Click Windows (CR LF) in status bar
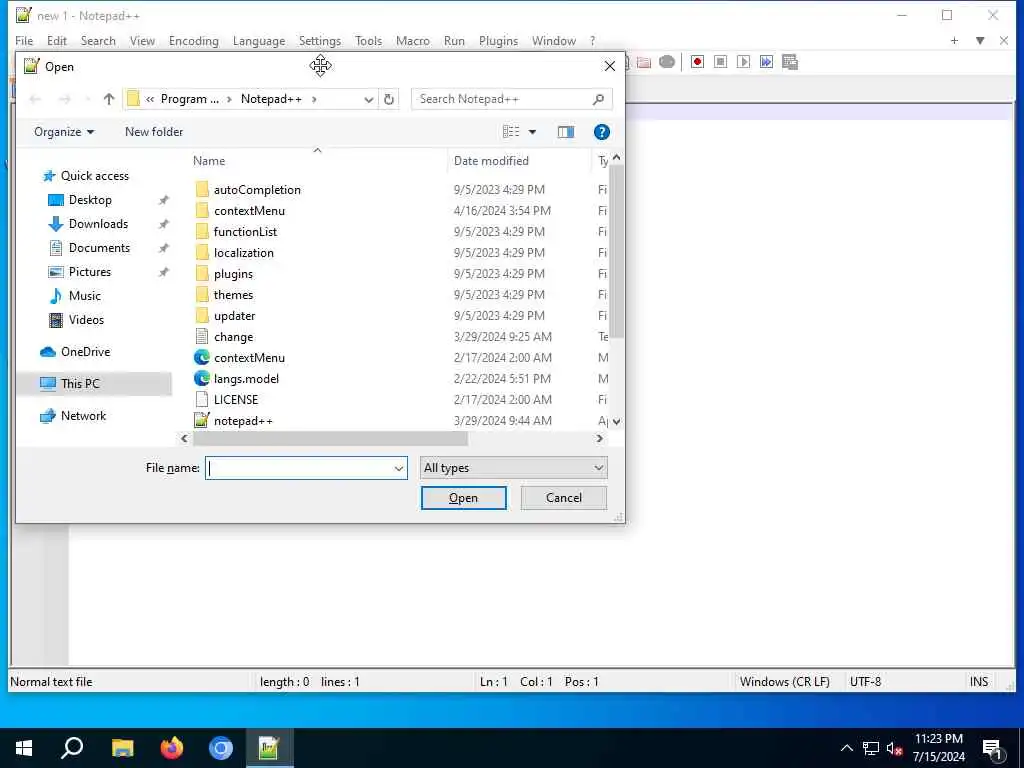This screenshot has width=1024, height=768. (x=784, y=682)
